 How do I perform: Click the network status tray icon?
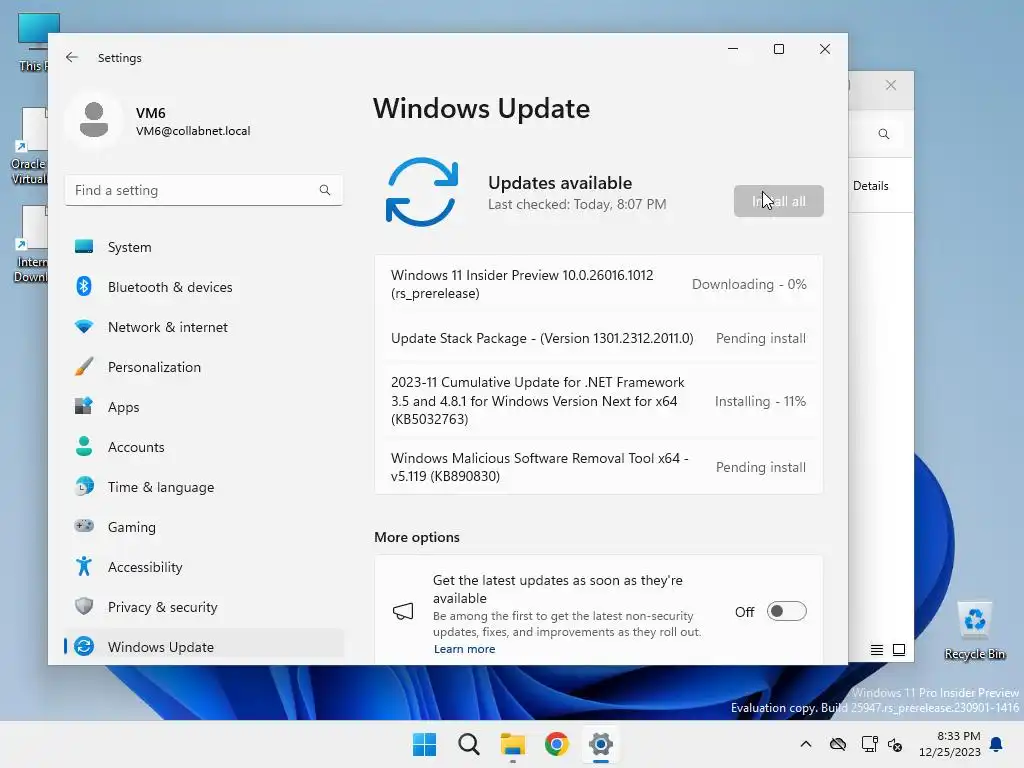pos(869,744)
